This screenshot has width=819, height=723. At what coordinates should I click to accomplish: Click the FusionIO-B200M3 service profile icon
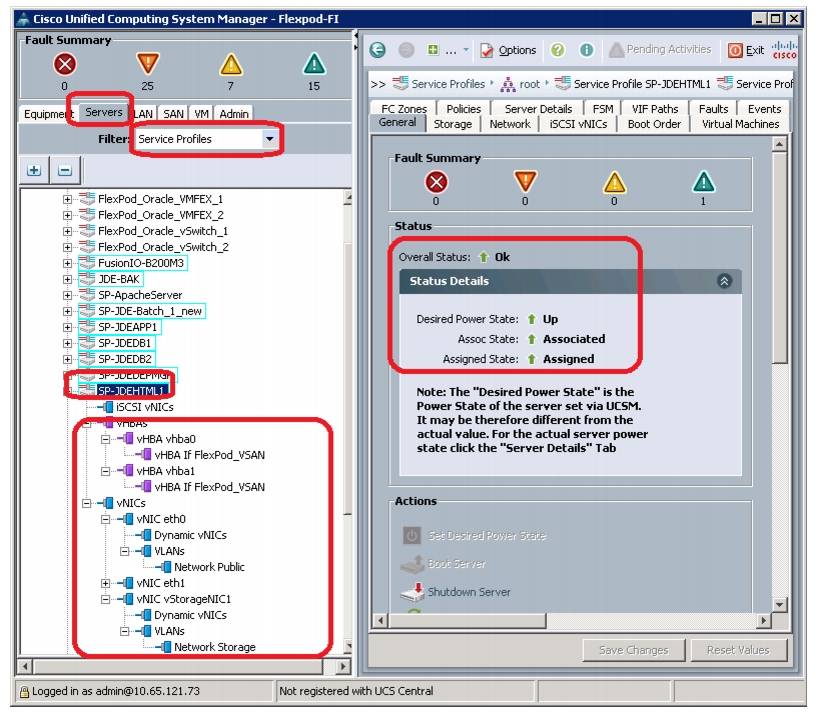pyautogui.click(x=87, y=263)
